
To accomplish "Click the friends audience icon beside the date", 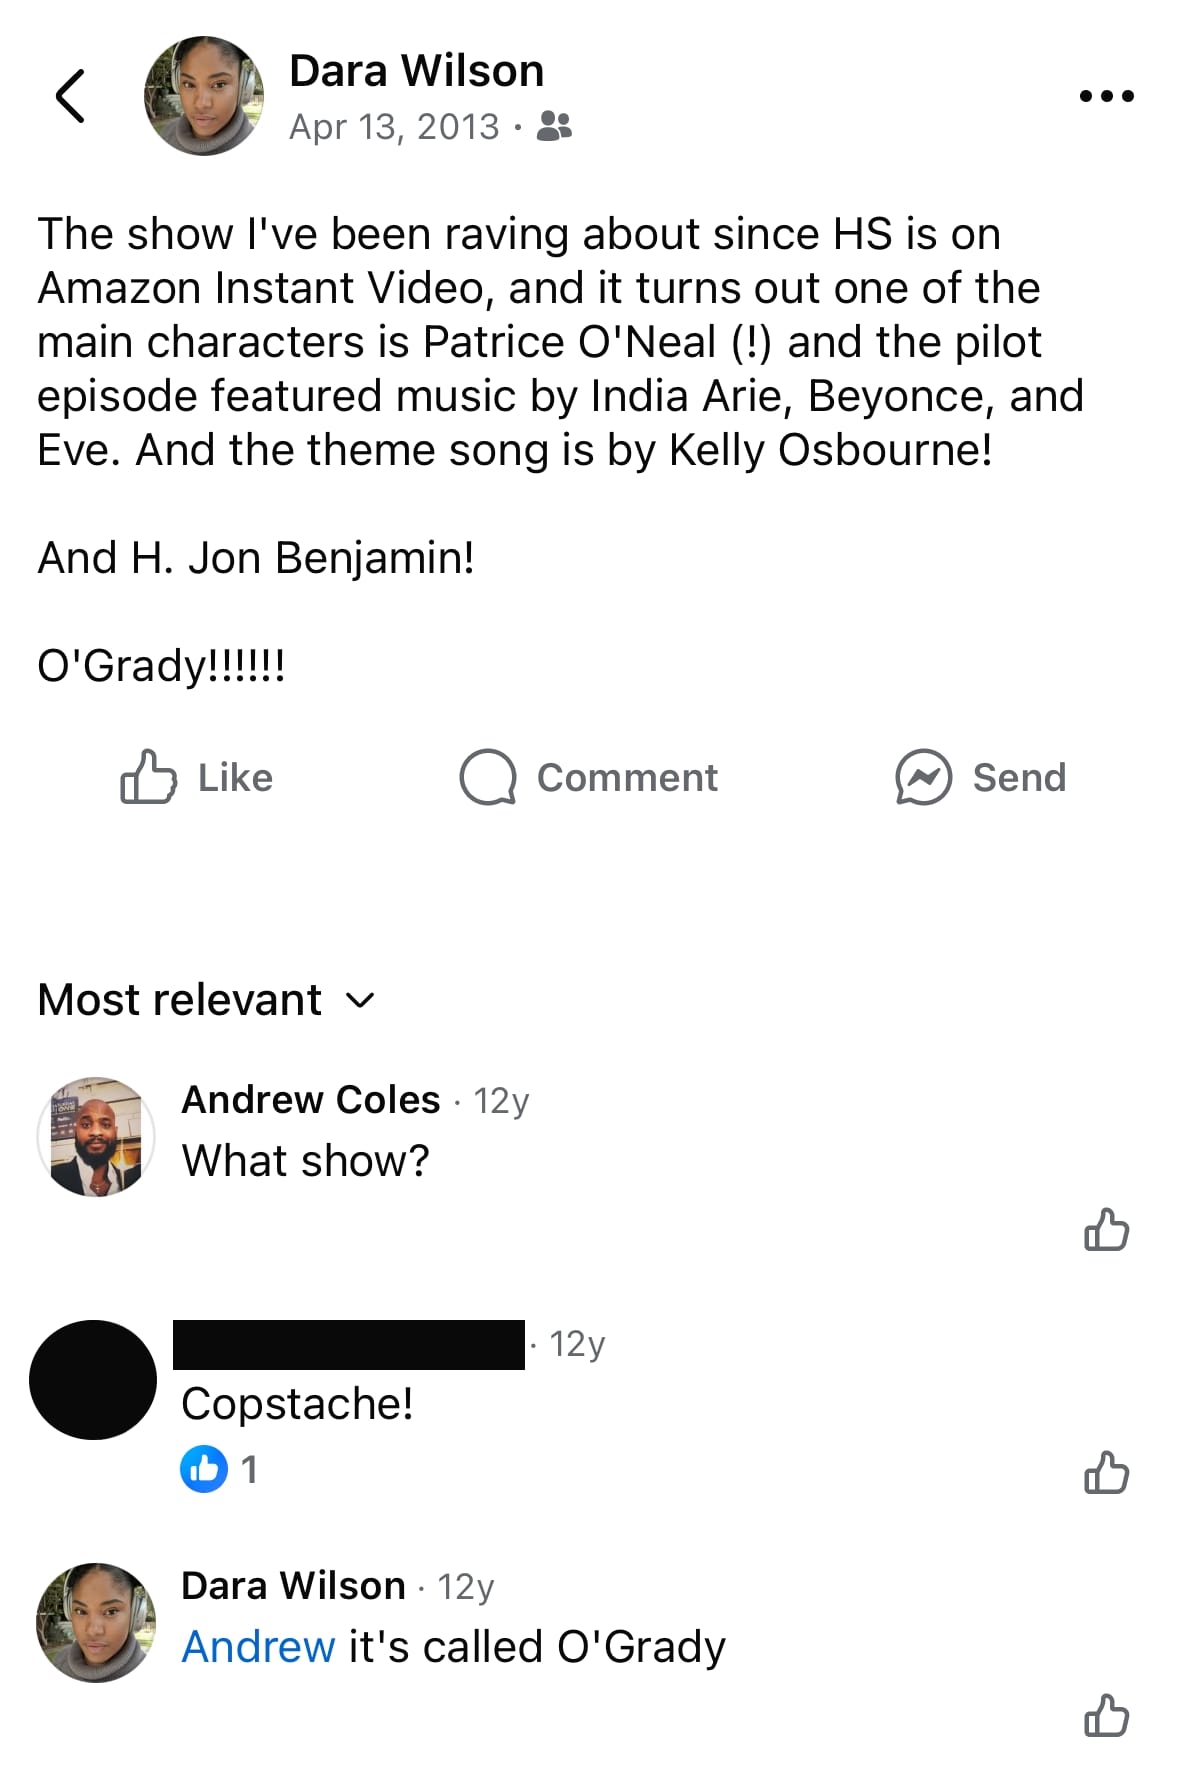I will click(x=555, y=126).
